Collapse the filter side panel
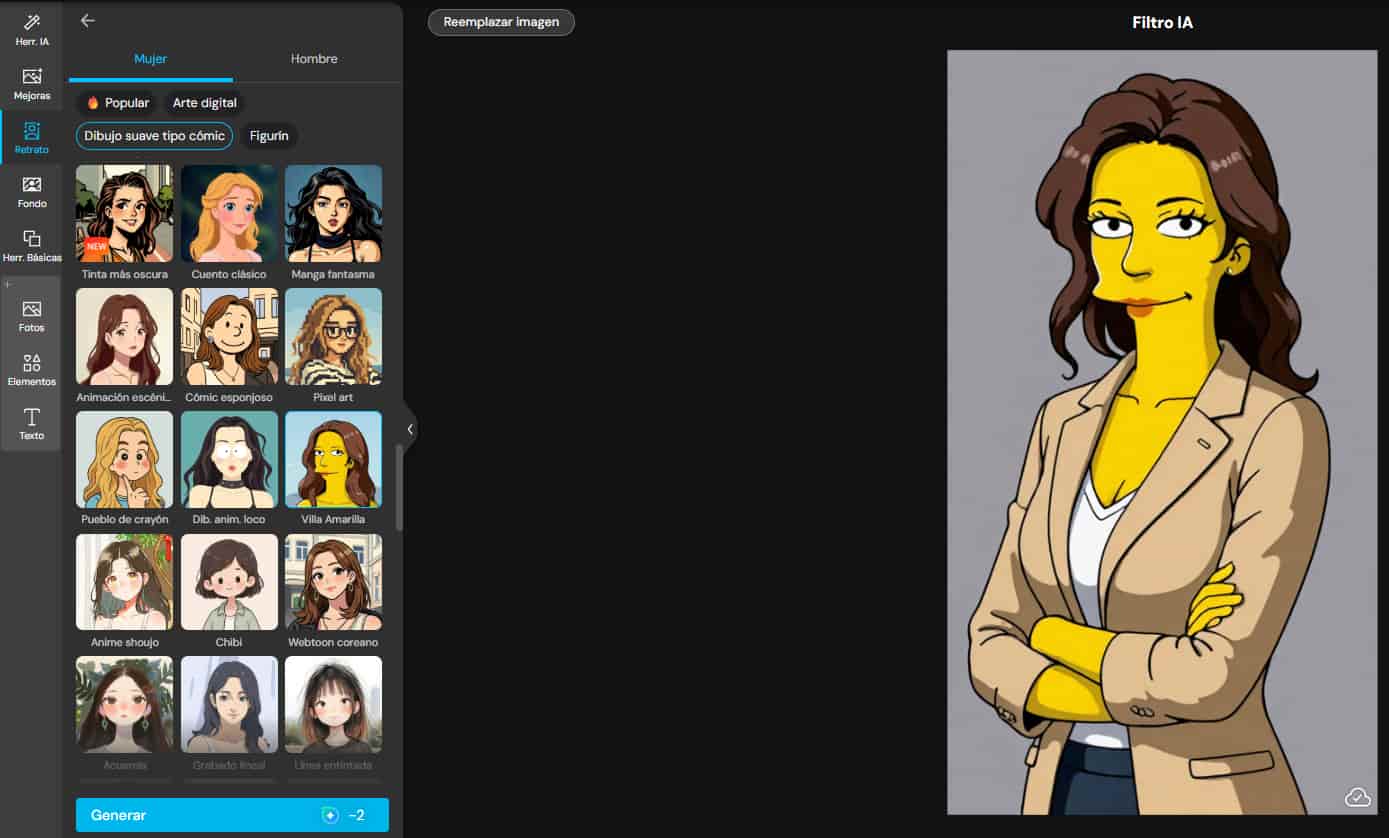 pyautogui.click(x=410, y=429)
